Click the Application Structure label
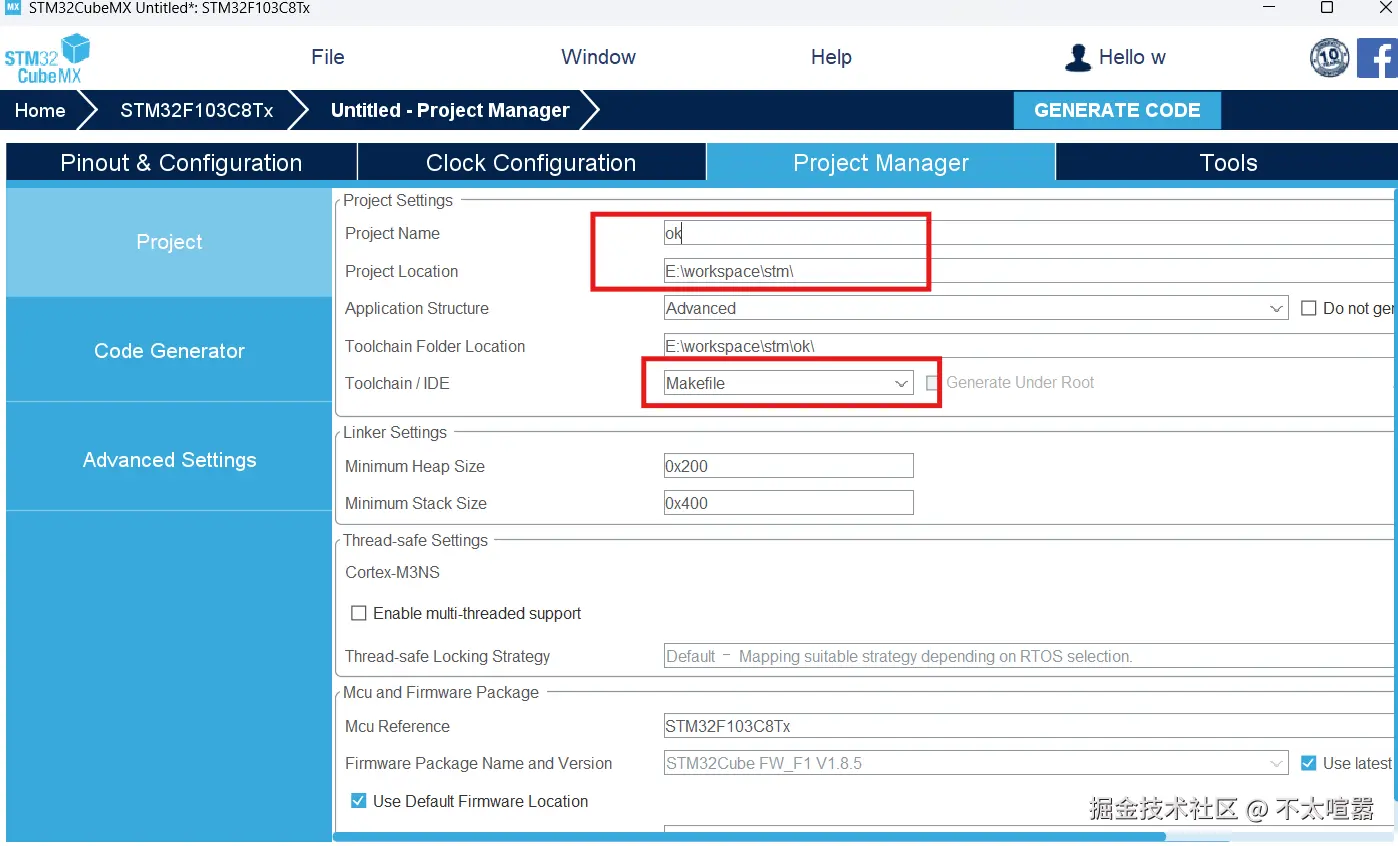 click(x=417, y=308)
